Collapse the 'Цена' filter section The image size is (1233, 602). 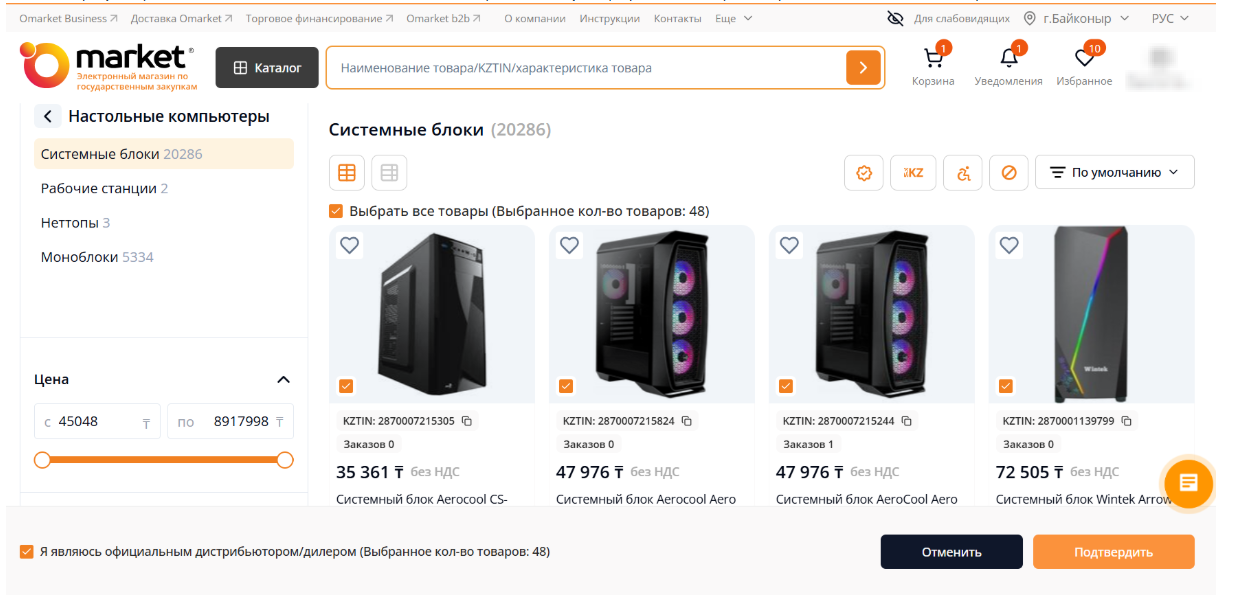click(x=283, y=380)
